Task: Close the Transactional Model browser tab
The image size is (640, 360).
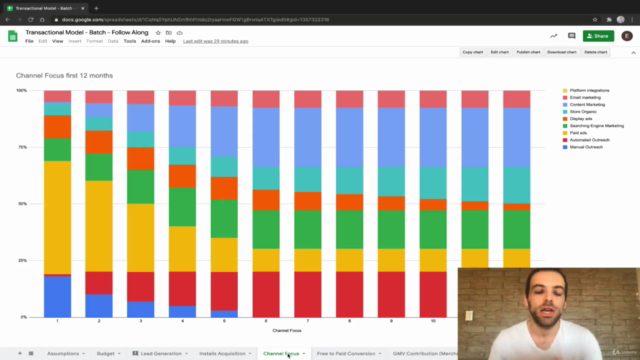Action: coord(83,8)
